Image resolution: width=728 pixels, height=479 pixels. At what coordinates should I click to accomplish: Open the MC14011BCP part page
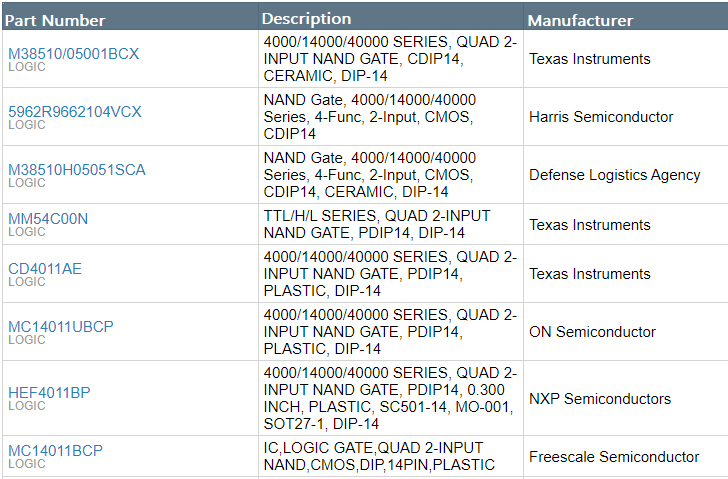pyautogui.click(x=55, y=451)
